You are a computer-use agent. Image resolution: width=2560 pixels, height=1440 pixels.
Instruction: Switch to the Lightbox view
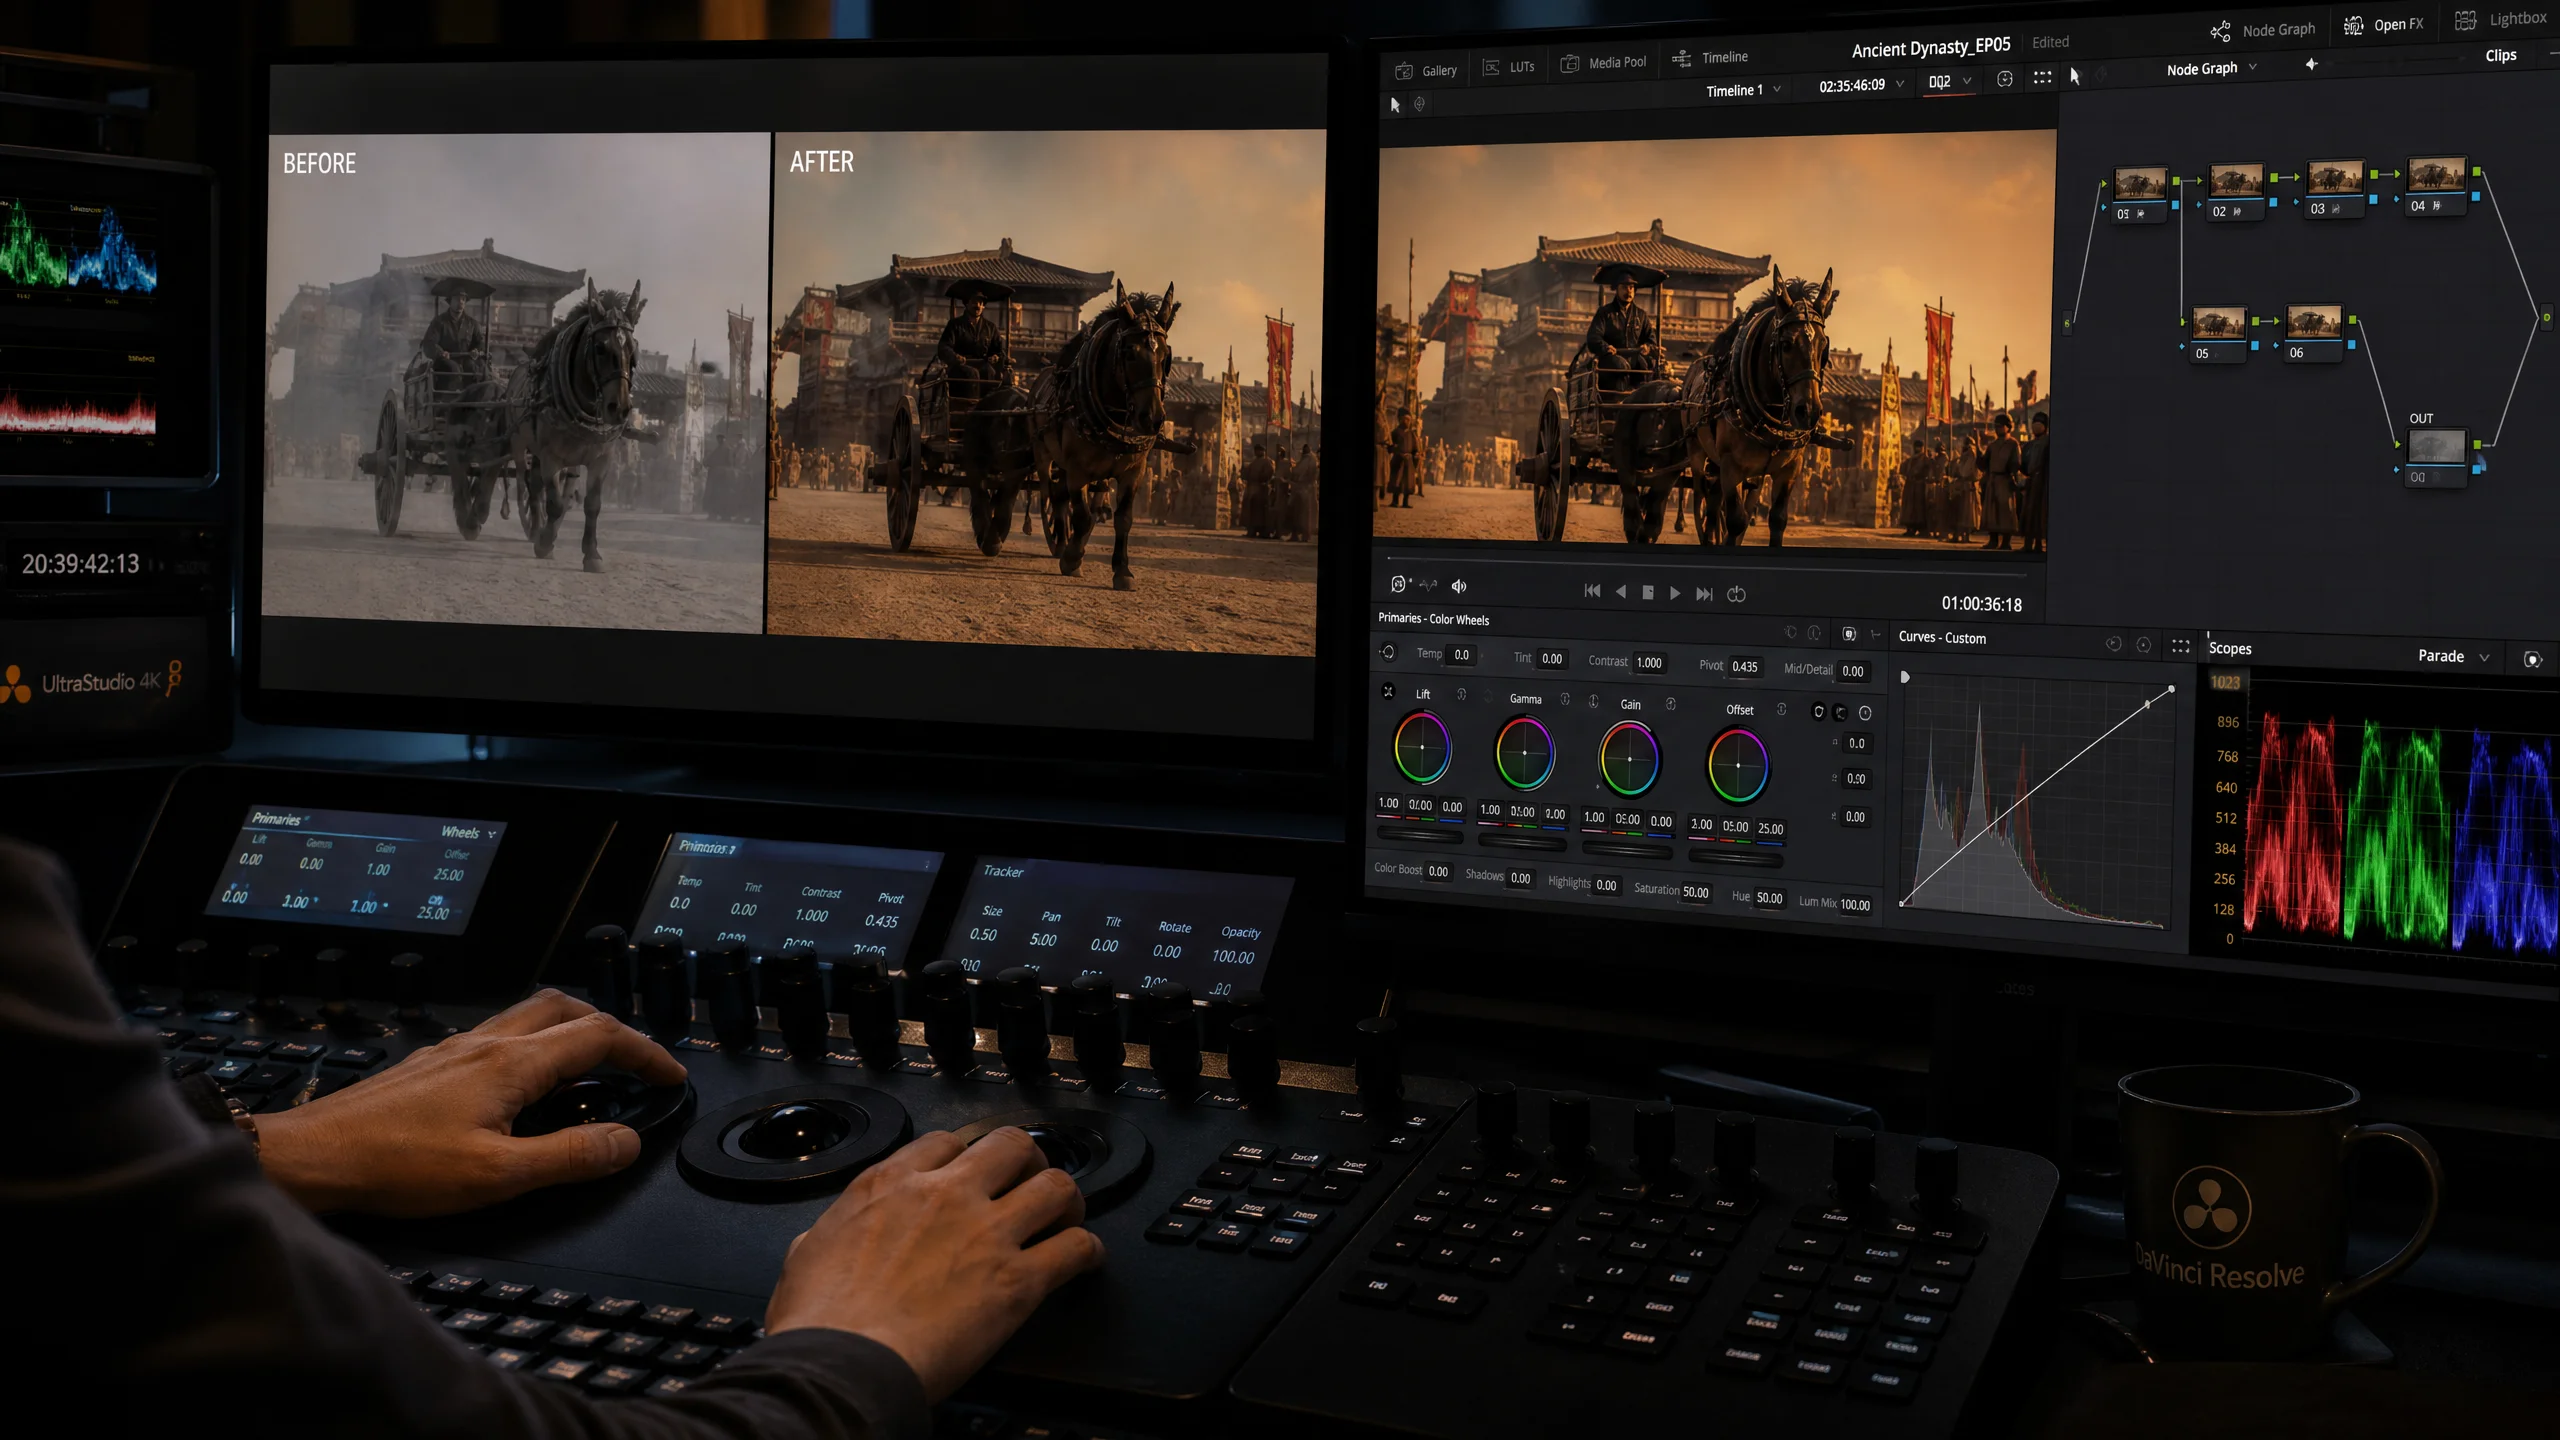pos(2500,19)
